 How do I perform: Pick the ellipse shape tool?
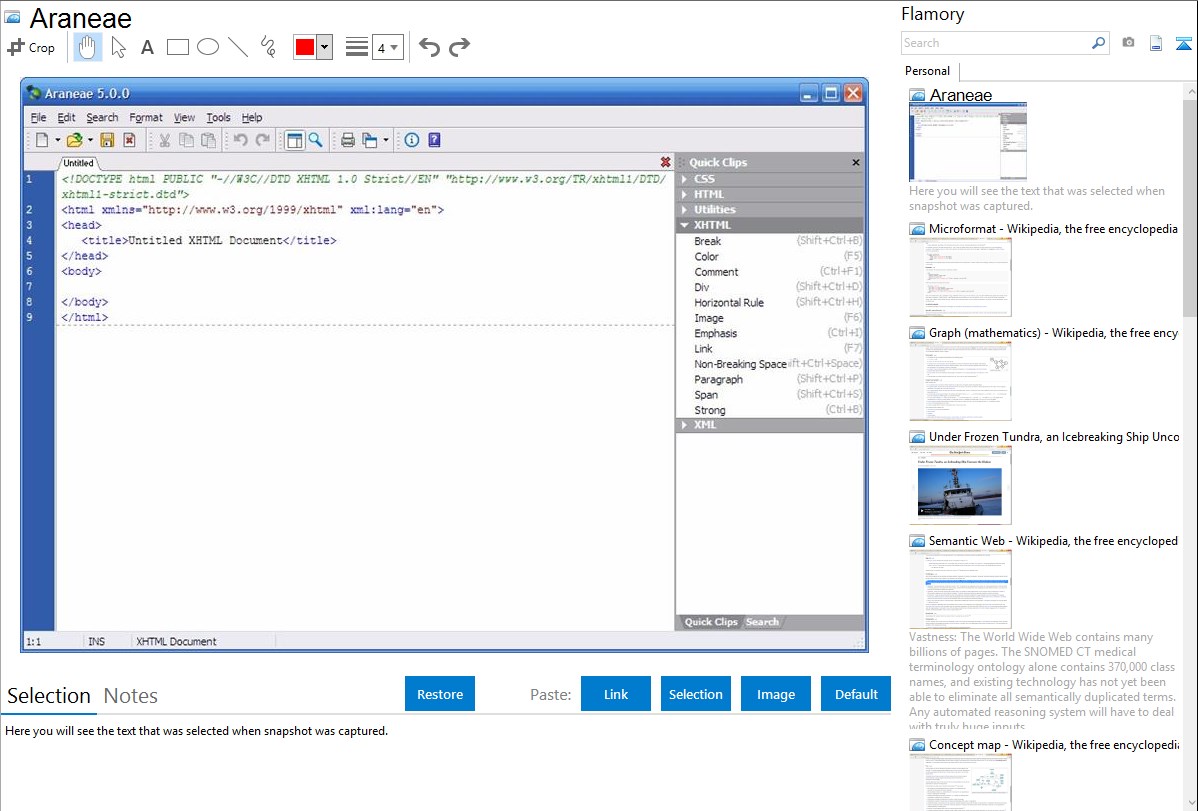point(208,47)
